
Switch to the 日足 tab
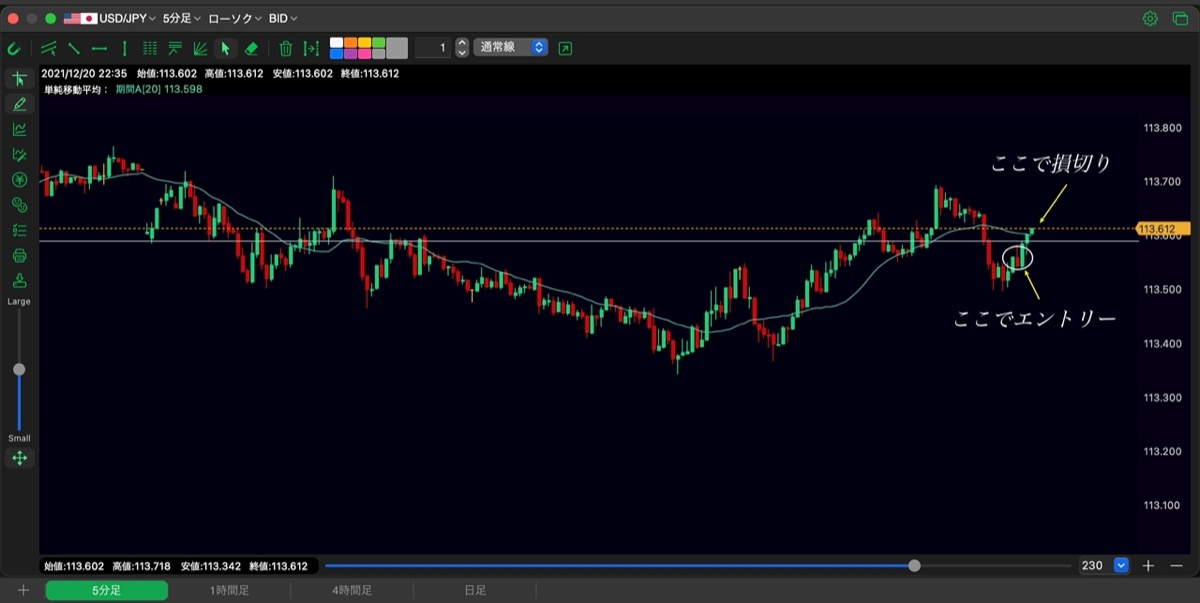(475, 591)
